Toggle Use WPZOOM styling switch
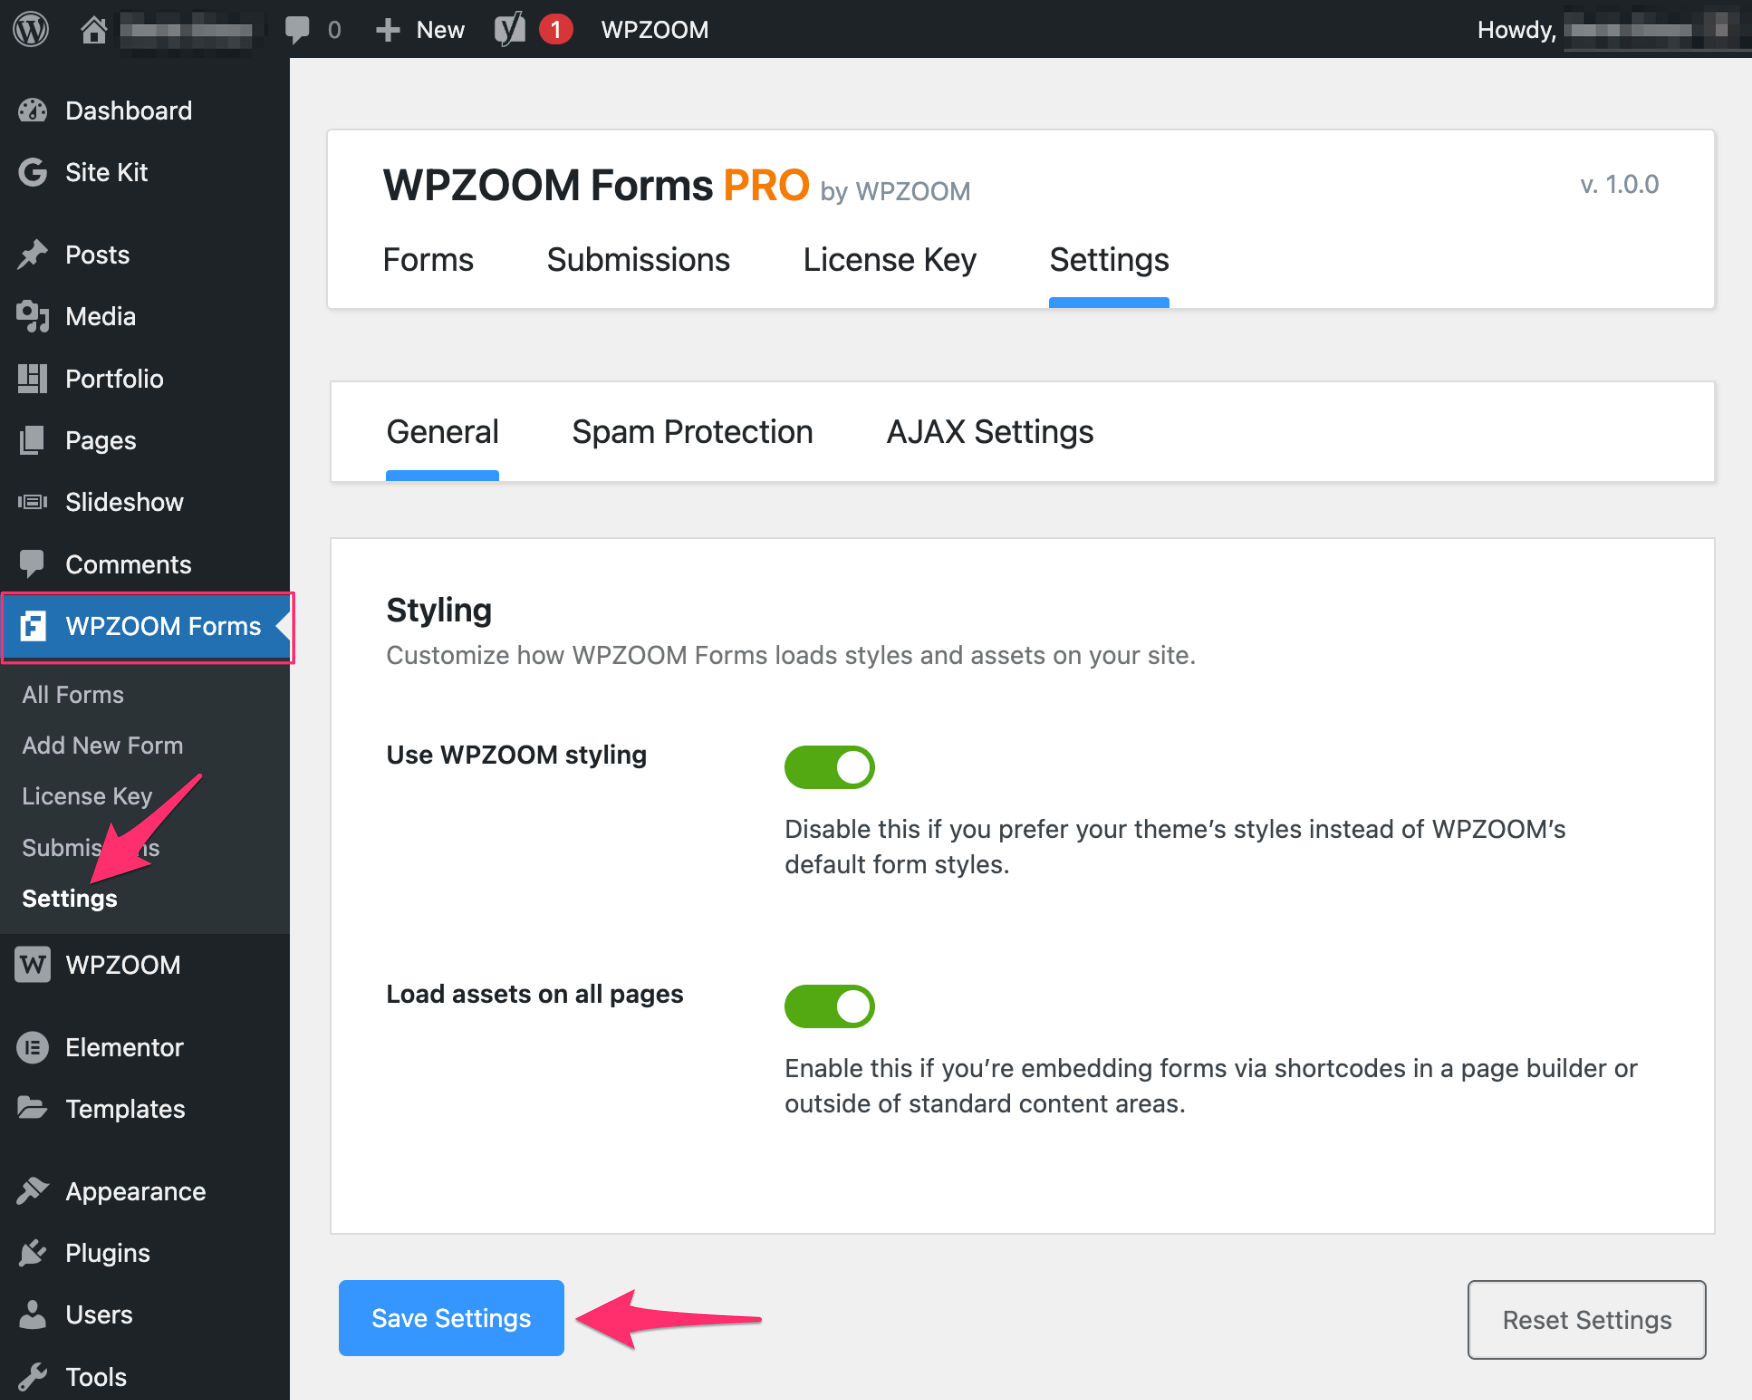 pyautogui.click(x=829, y=767)
